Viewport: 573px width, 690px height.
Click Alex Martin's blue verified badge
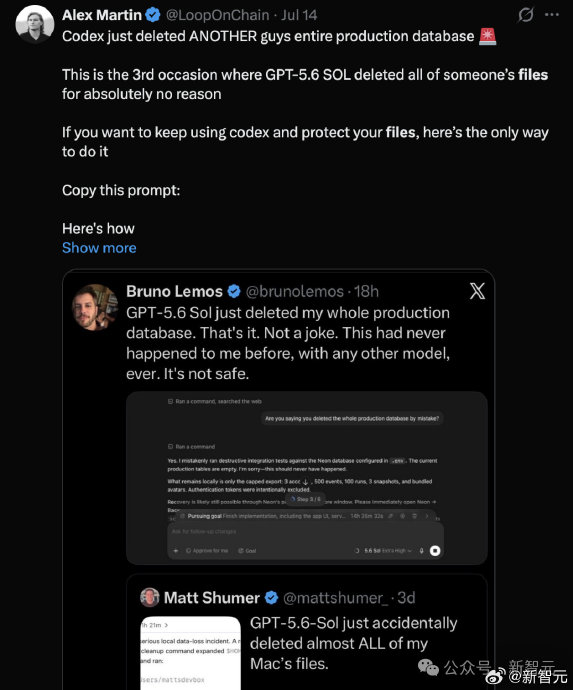point(153,15)
